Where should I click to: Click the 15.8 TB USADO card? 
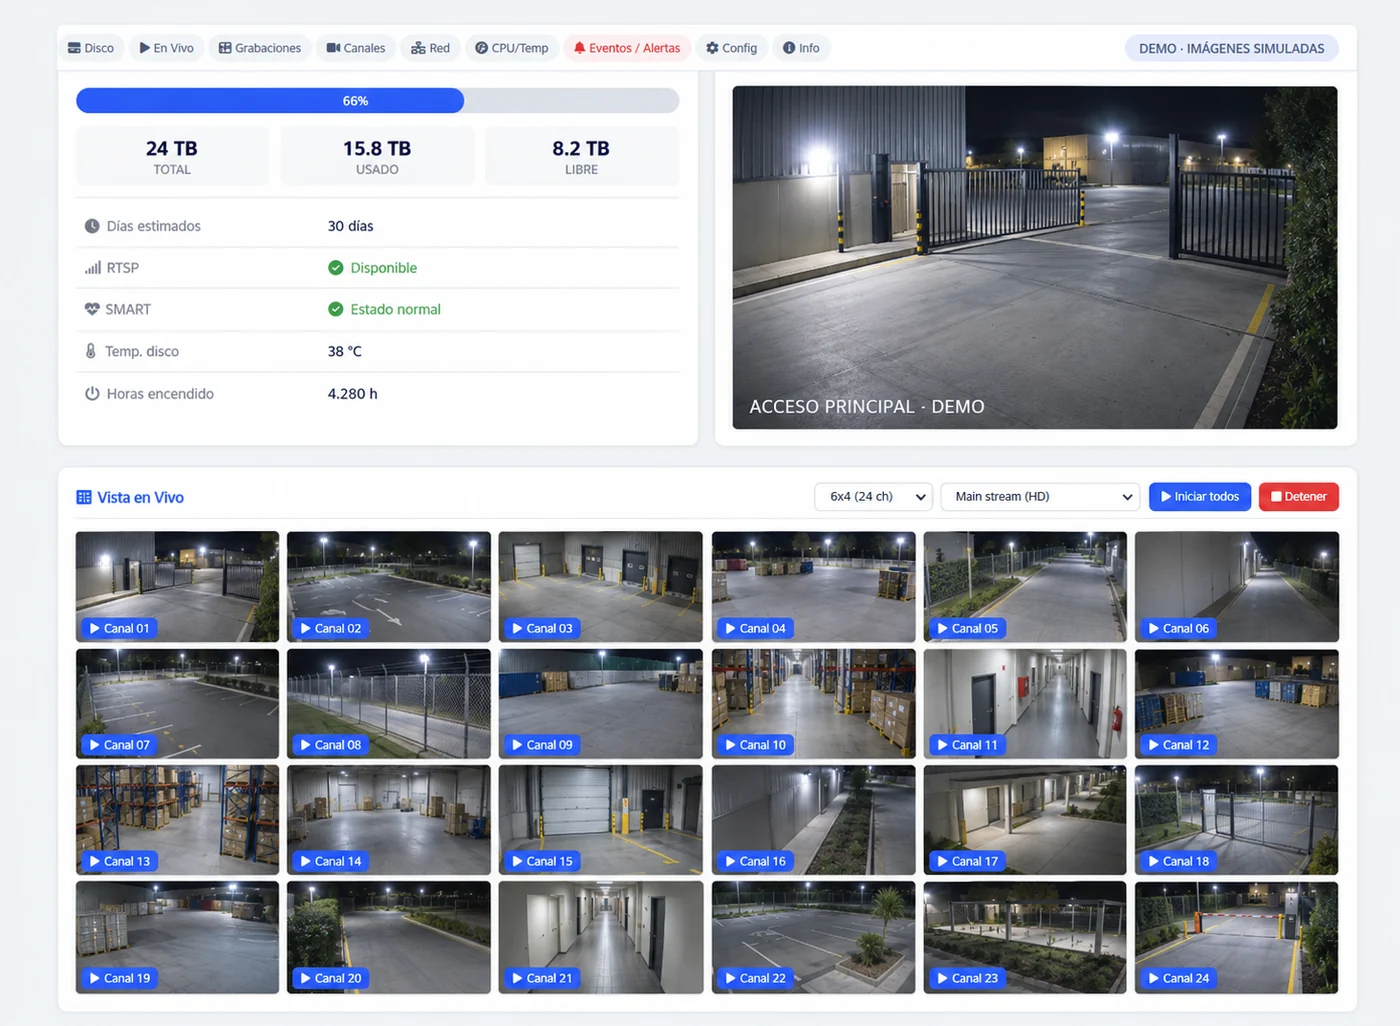click(x=377, y=156)
